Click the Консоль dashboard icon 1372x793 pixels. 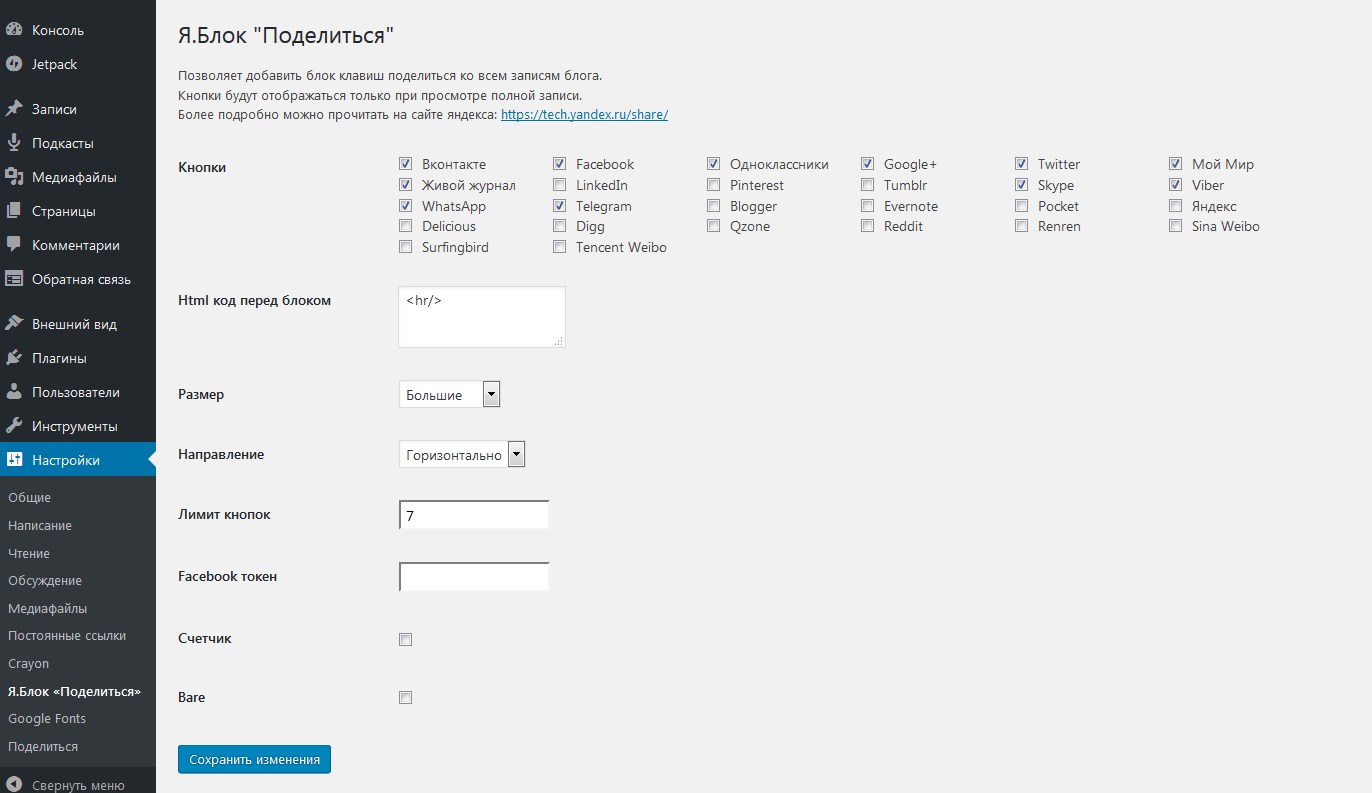(14, 30)
